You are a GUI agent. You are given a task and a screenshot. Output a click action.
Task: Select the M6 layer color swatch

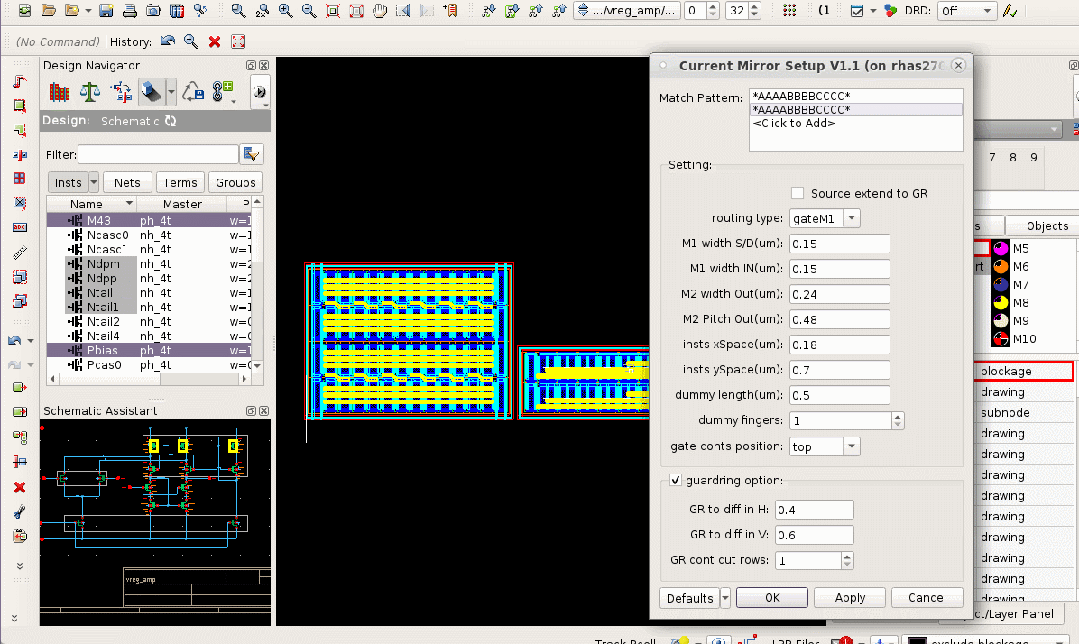(1001, 266)
